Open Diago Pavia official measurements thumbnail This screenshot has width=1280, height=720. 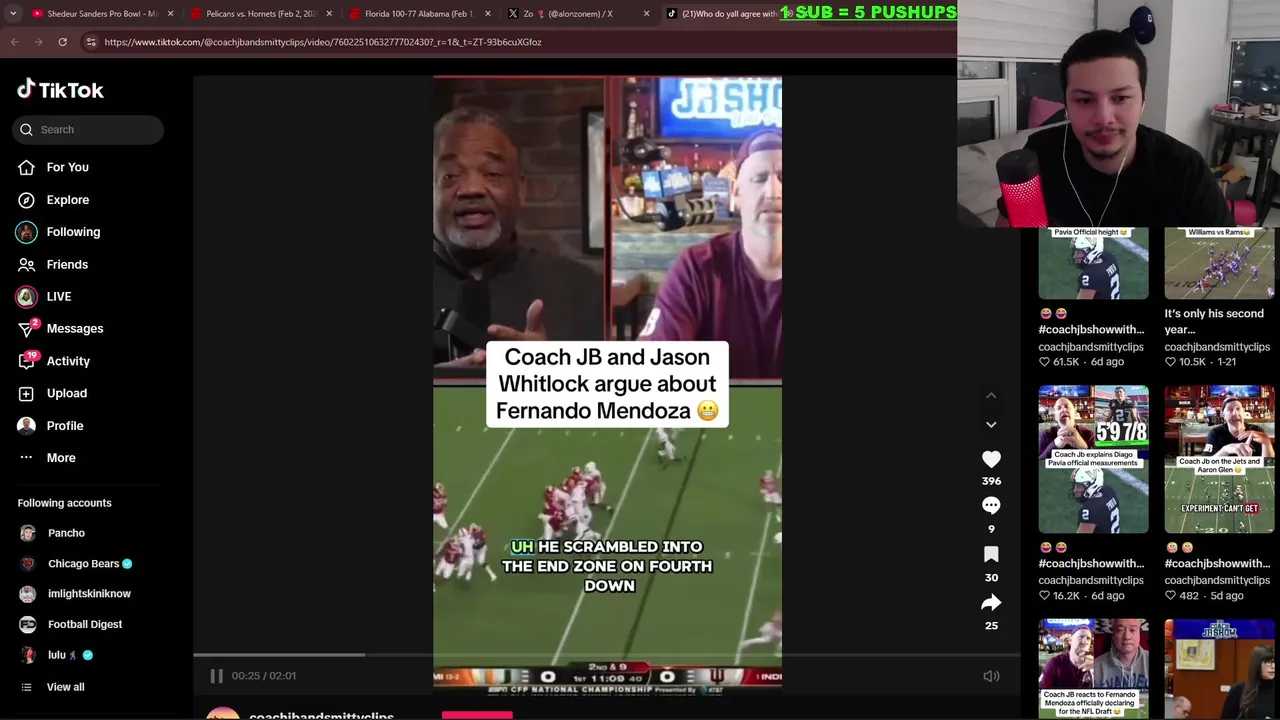click(1093, 460)
